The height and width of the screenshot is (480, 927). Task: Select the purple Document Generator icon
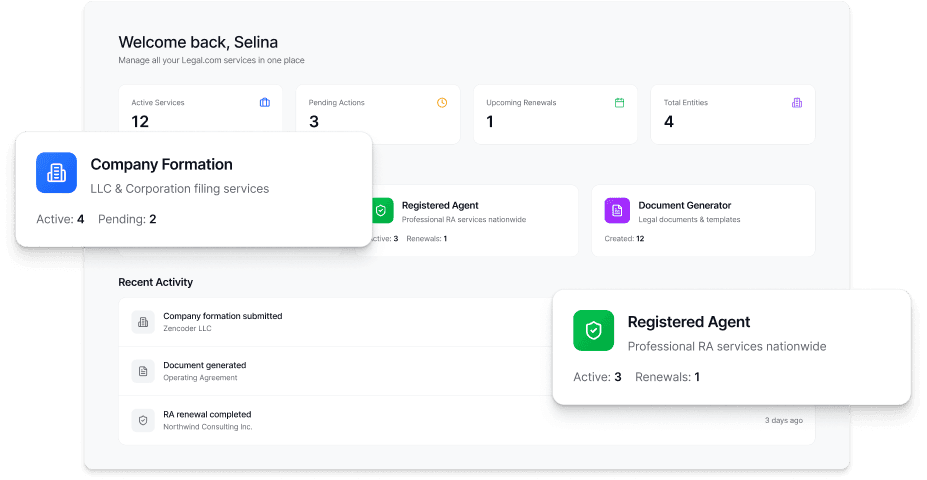[617, 211]
